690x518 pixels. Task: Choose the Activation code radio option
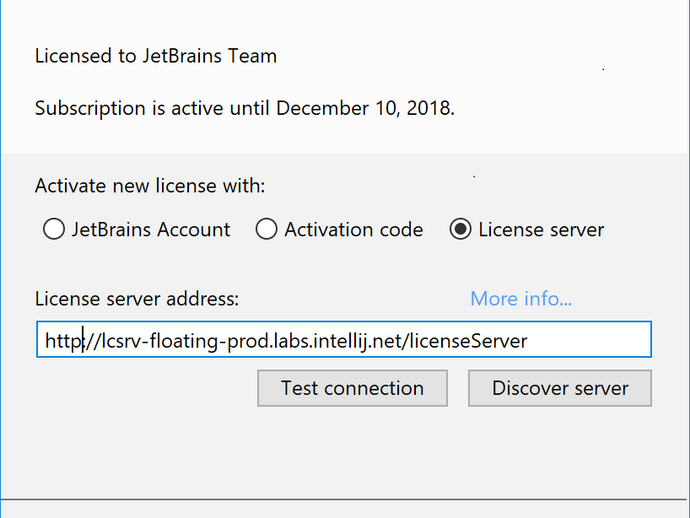[266, 229]
